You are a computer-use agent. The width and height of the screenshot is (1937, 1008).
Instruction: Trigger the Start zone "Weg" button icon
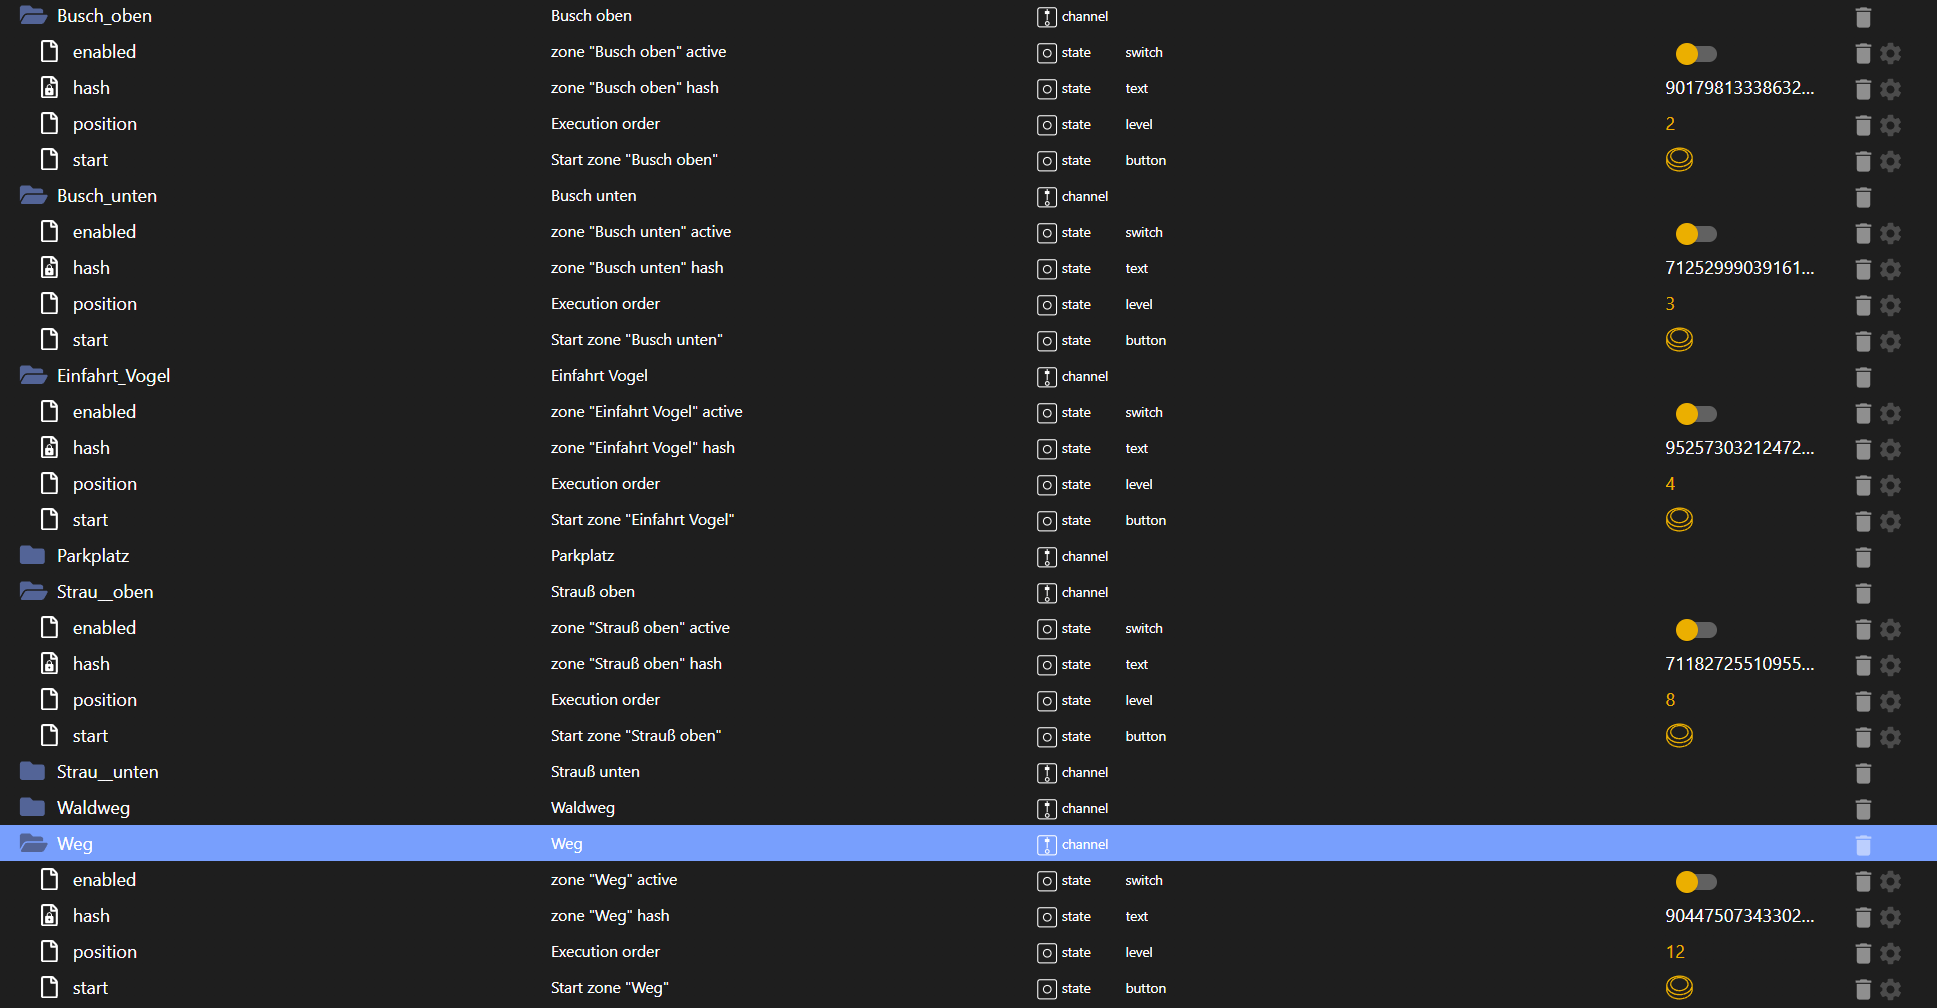[1679, 988]
